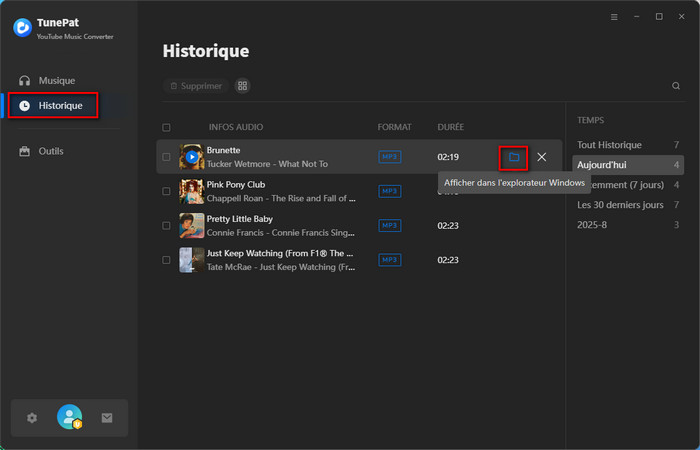Click the Just Keep Watching 02:23 duration
The height and width of the screenshot is (450, 700).
coord(448,260)
